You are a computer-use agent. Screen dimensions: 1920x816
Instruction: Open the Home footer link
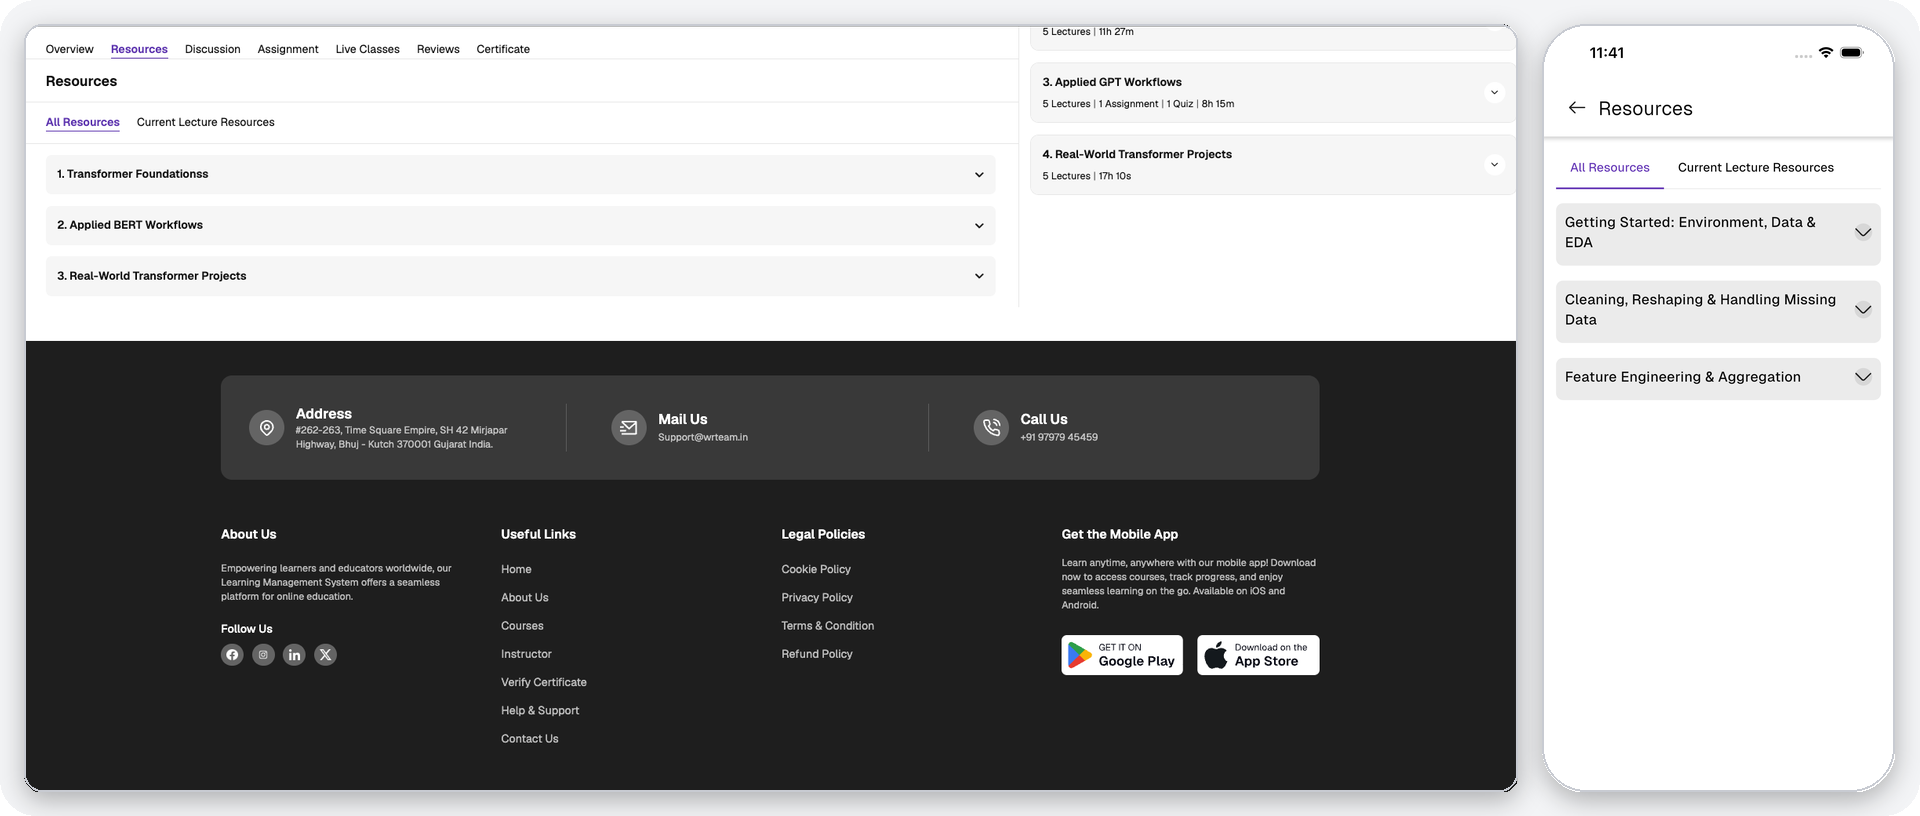point(516,569)
